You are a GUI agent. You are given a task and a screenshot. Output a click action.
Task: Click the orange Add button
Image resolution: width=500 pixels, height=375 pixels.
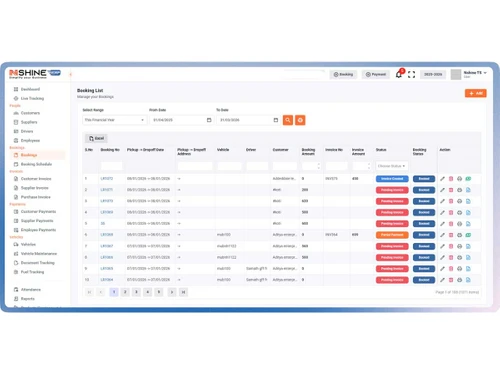476,93
